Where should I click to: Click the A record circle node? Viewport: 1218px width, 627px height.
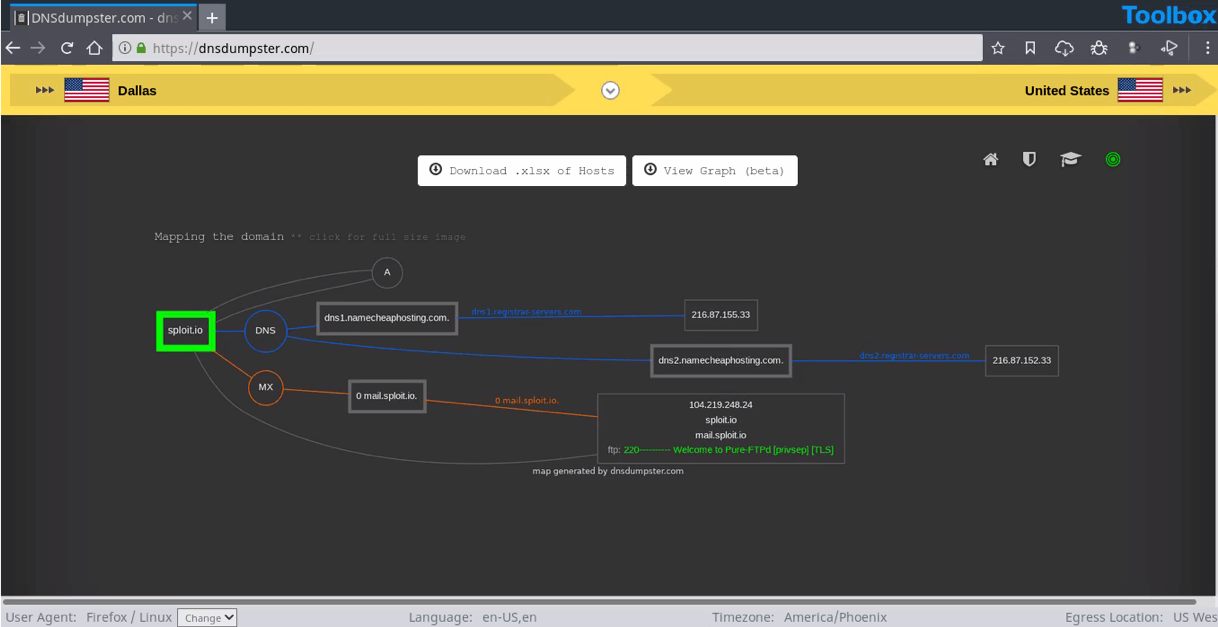point(387,272)
